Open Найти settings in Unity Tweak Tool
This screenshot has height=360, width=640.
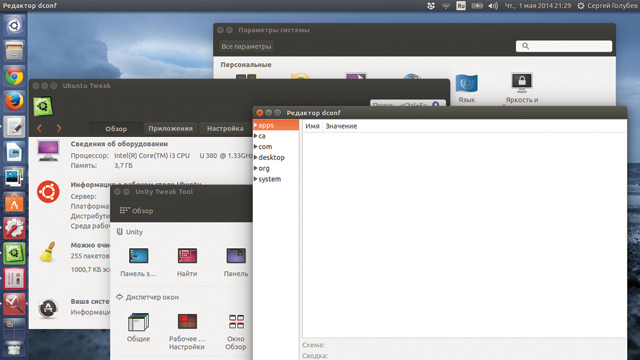[187, 262]
